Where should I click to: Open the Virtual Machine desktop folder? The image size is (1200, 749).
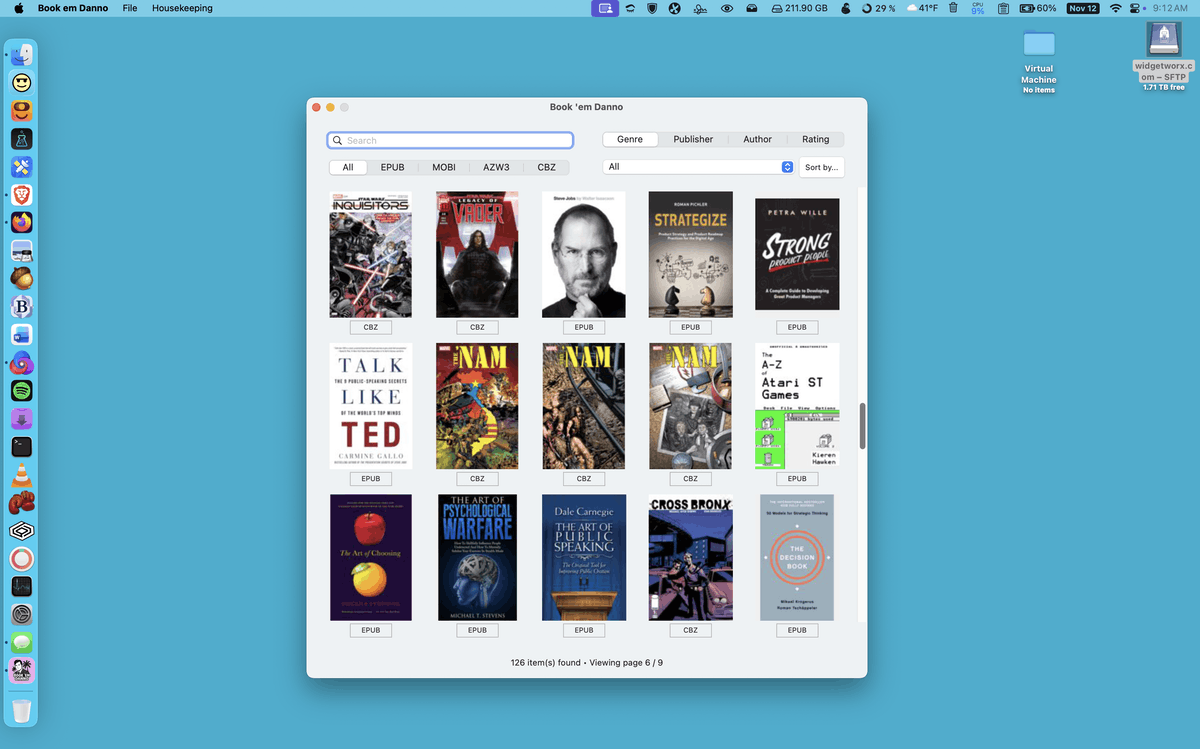point(1039,45)
